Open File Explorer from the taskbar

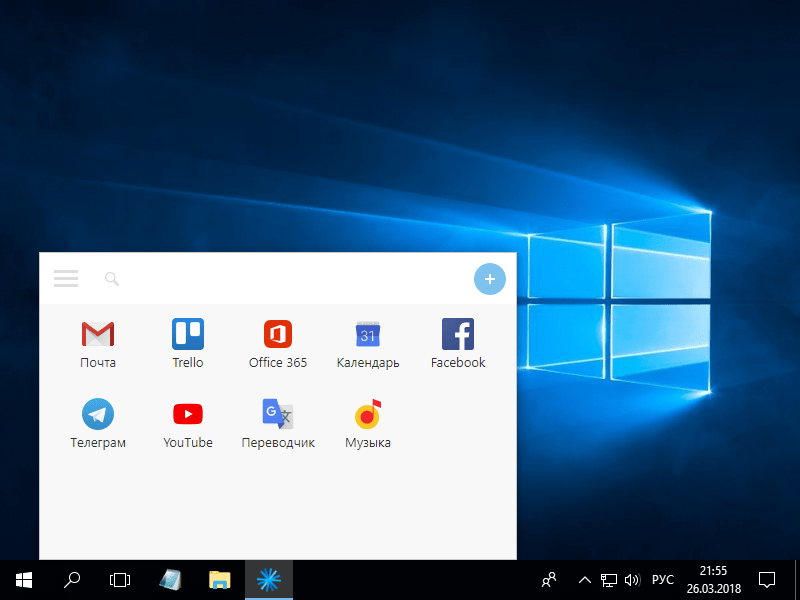click(220, 579)
